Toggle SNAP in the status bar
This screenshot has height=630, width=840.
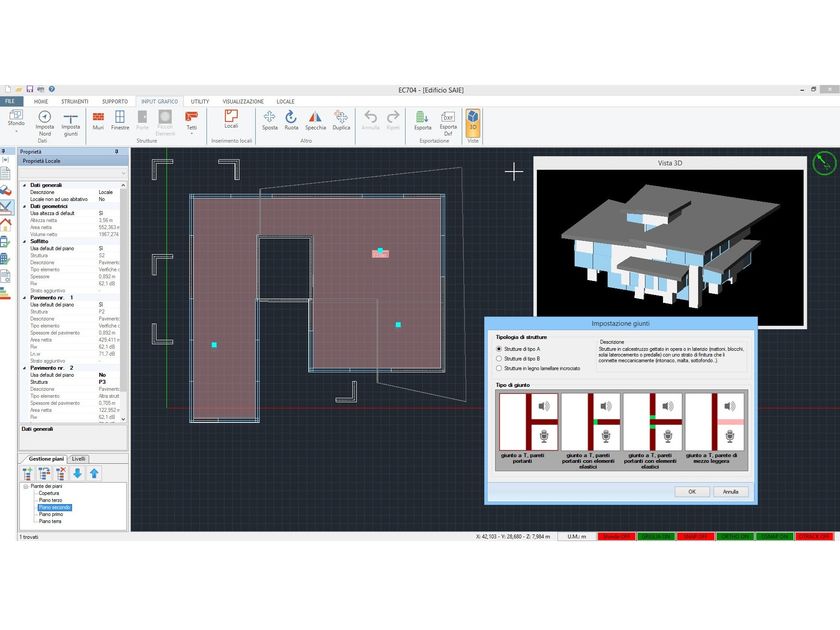click(x=695, y=536)
